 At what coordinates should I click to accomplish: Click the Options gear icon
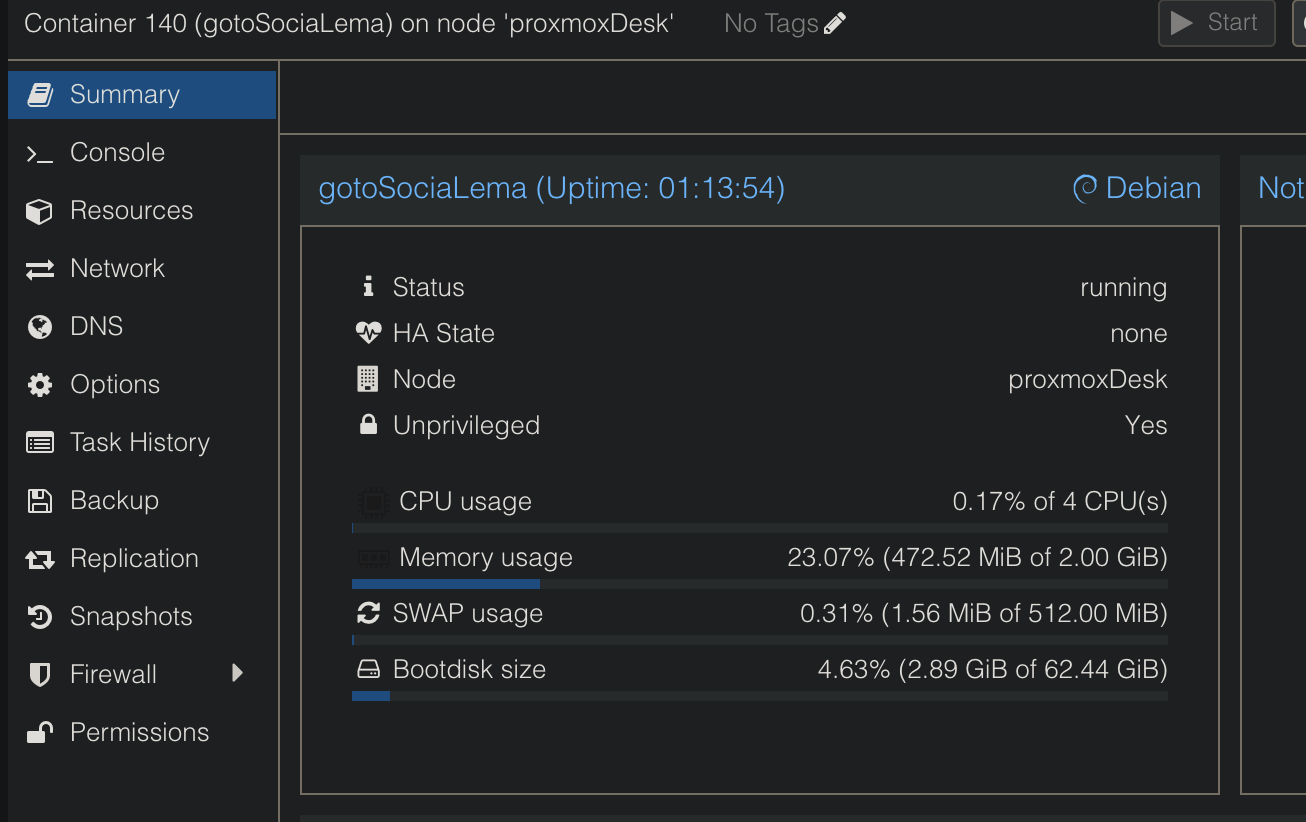click(x=39, y=385)
